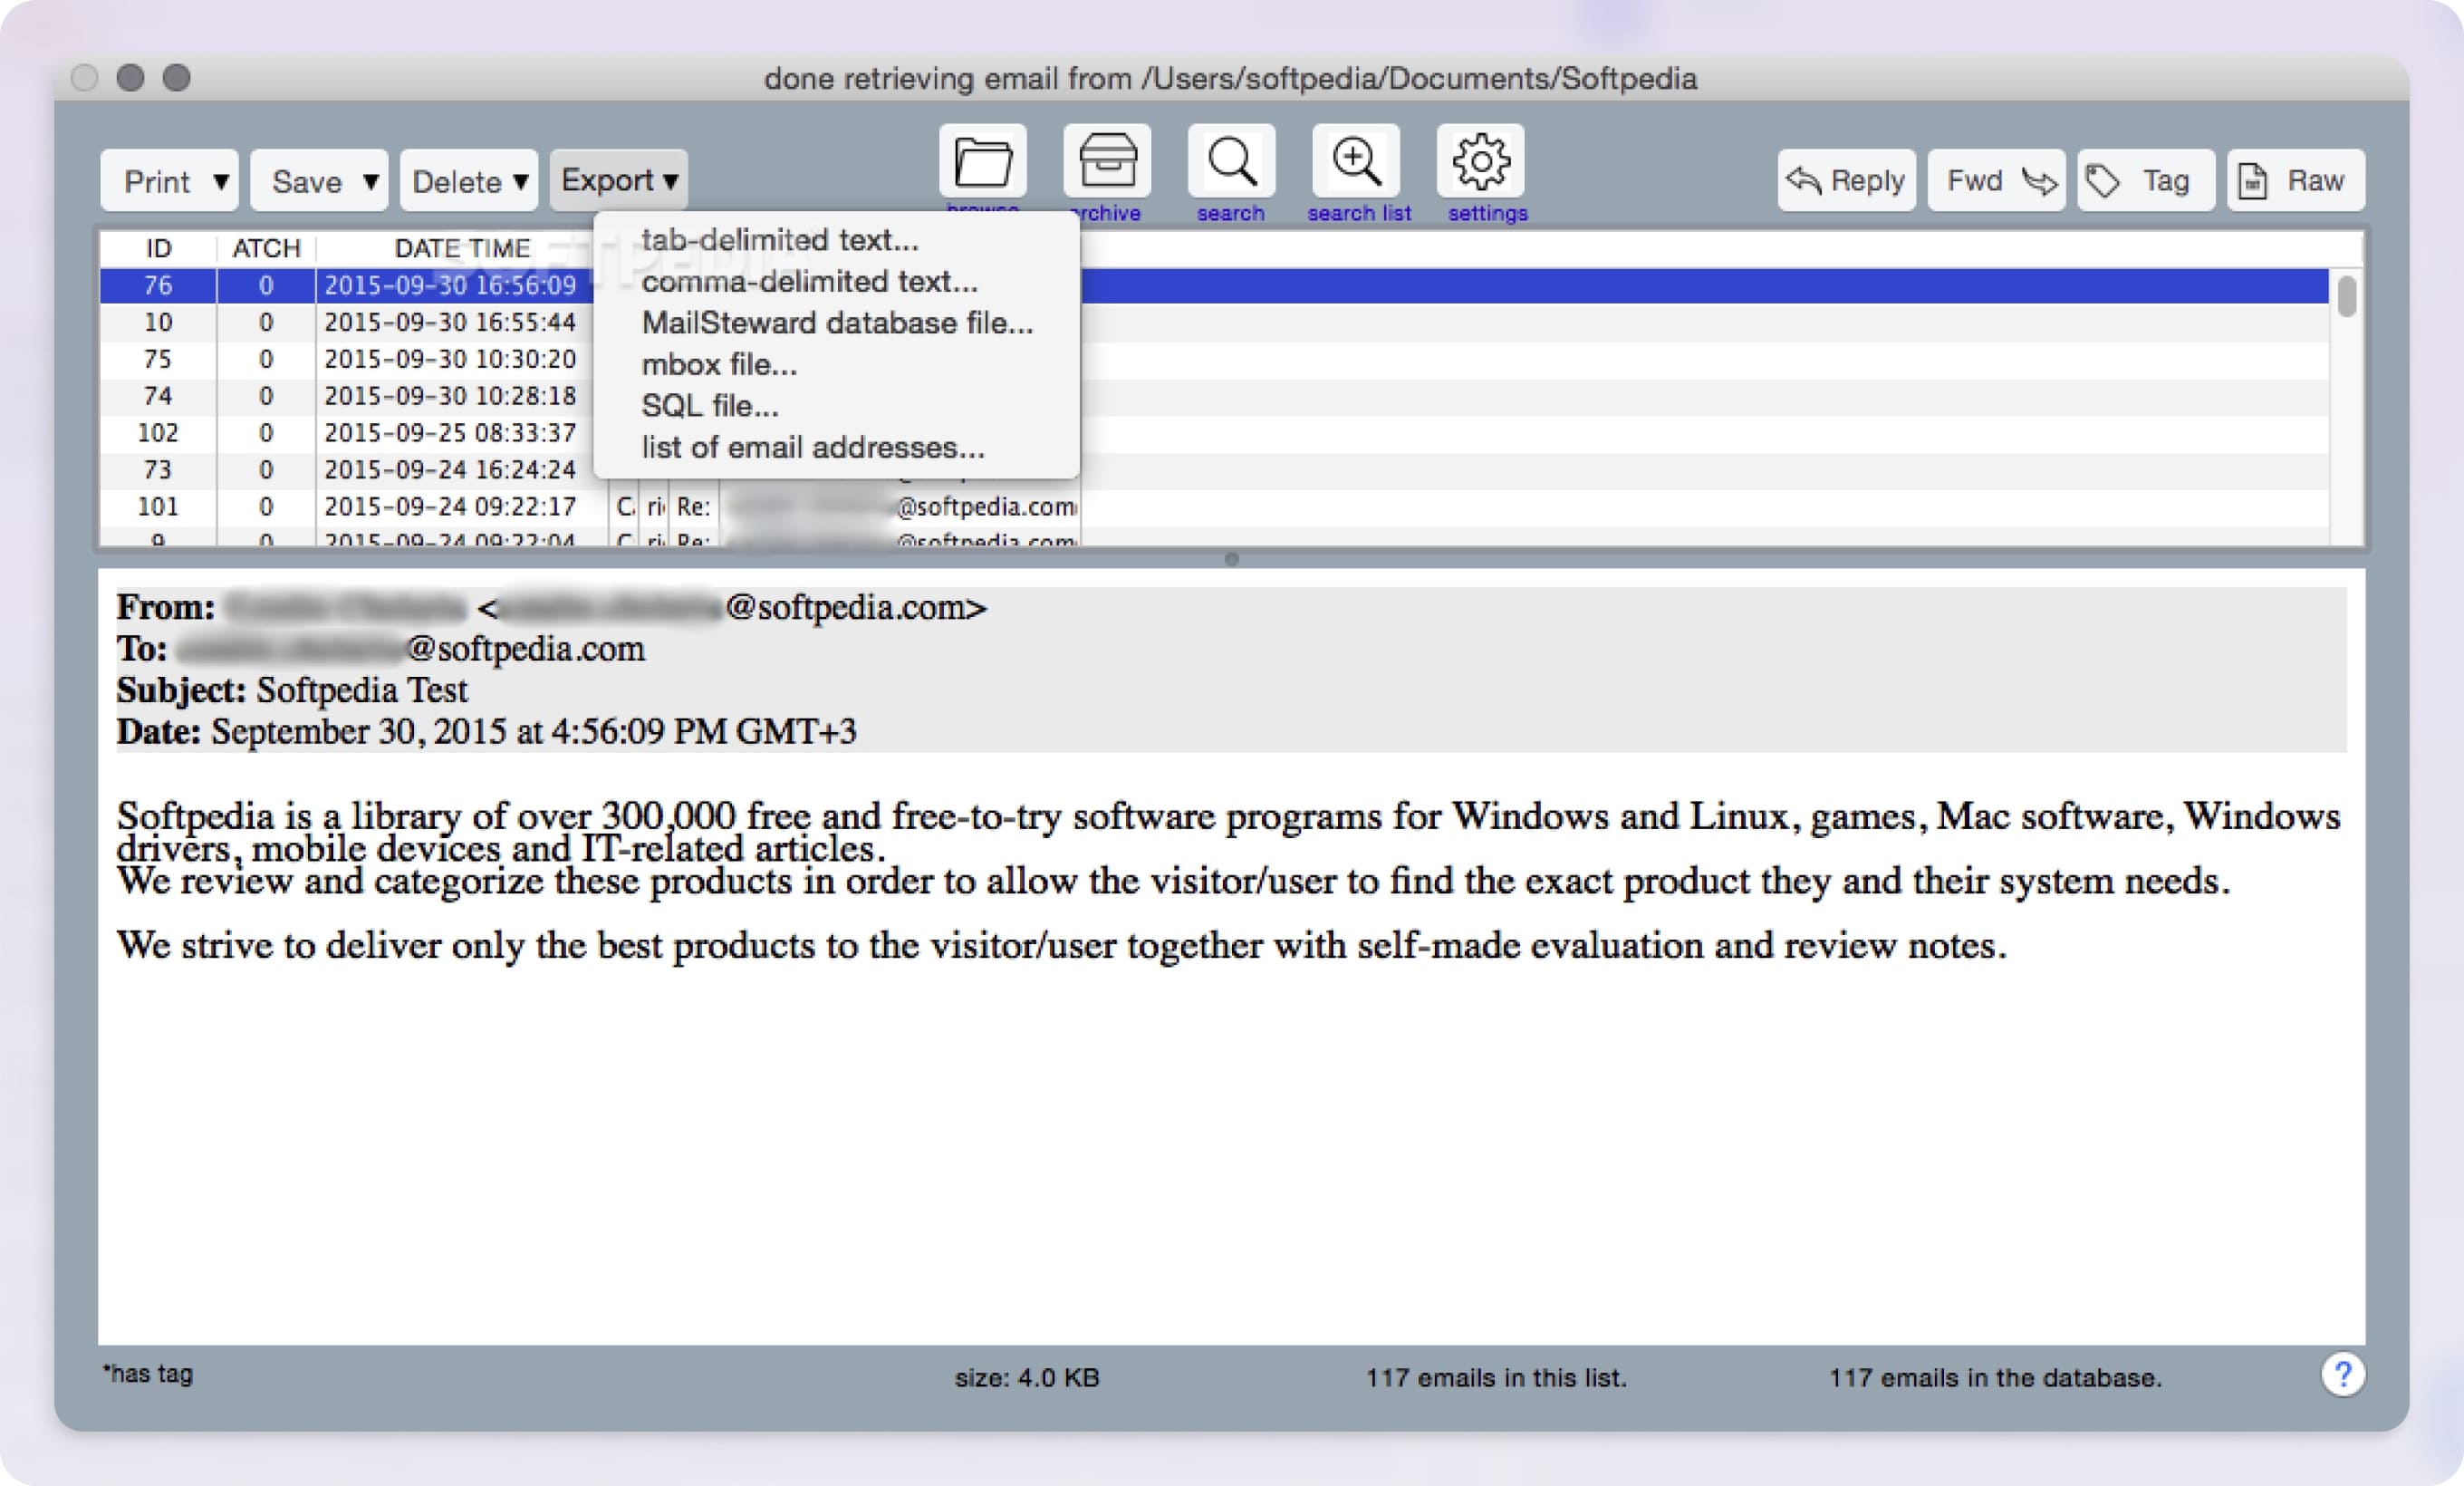
Task: Choose the mbox file export option
Action: tap(718, 364)
